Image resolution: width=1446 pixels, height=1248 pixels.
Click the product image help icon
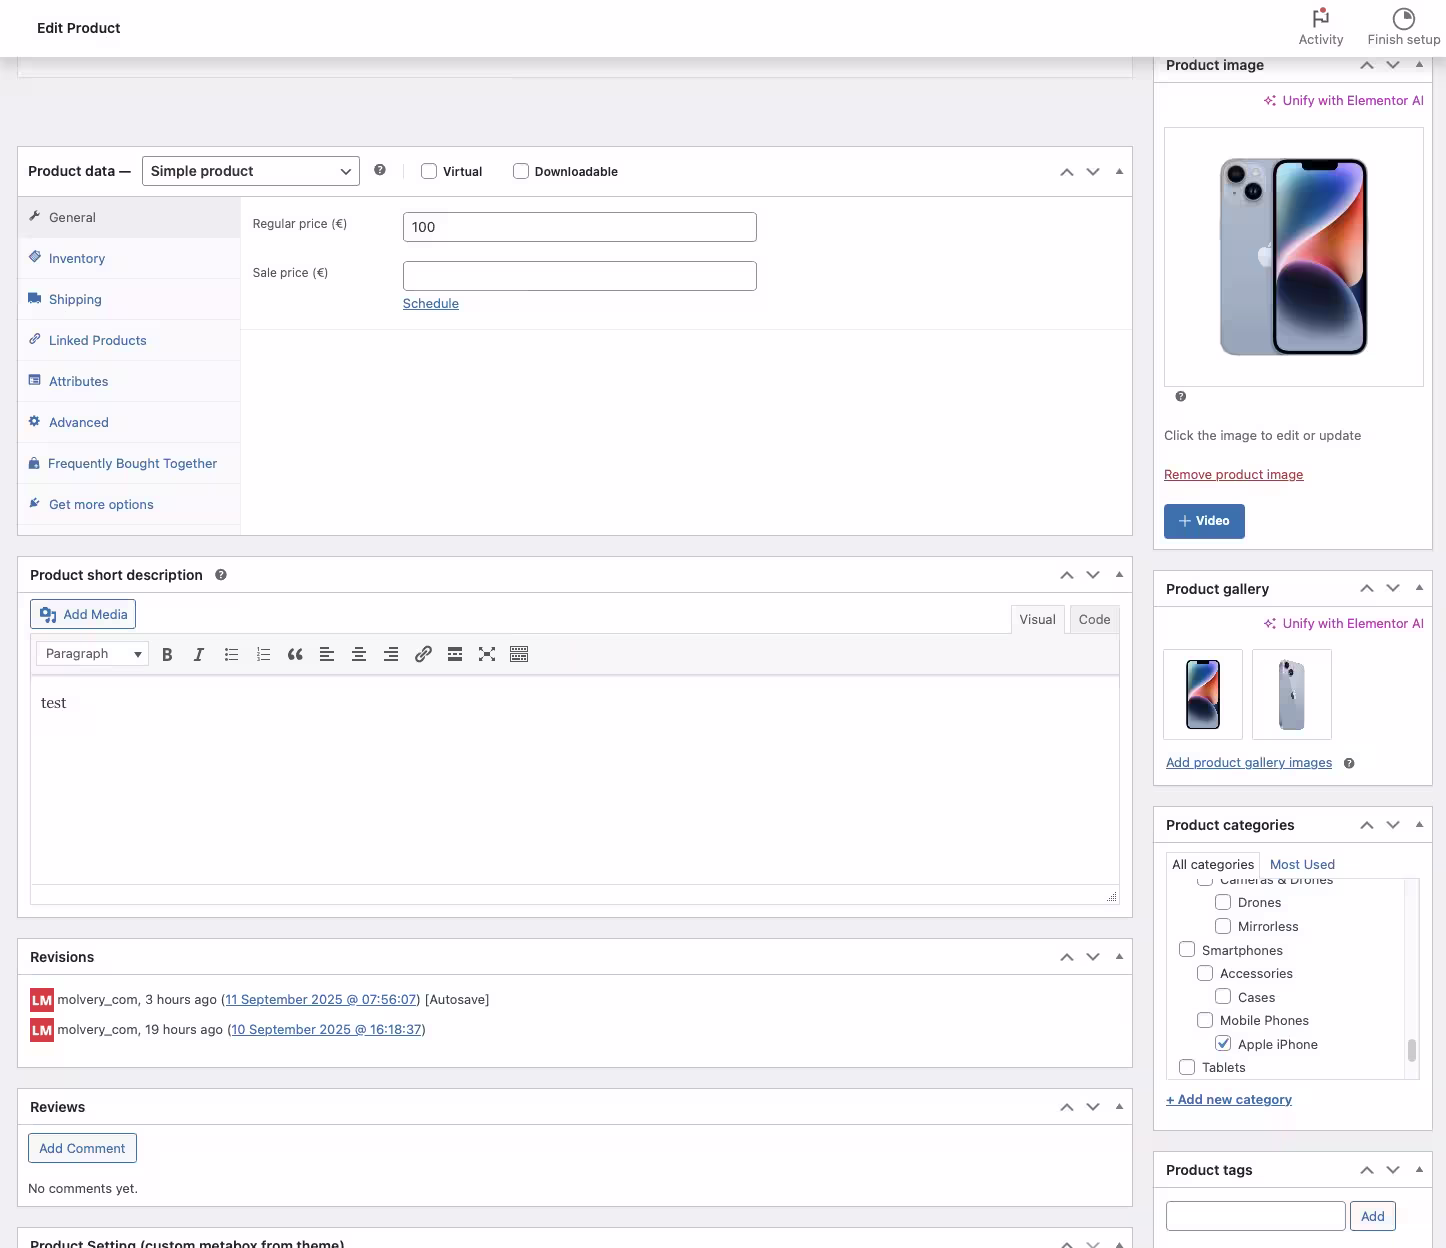point(1181,397)
